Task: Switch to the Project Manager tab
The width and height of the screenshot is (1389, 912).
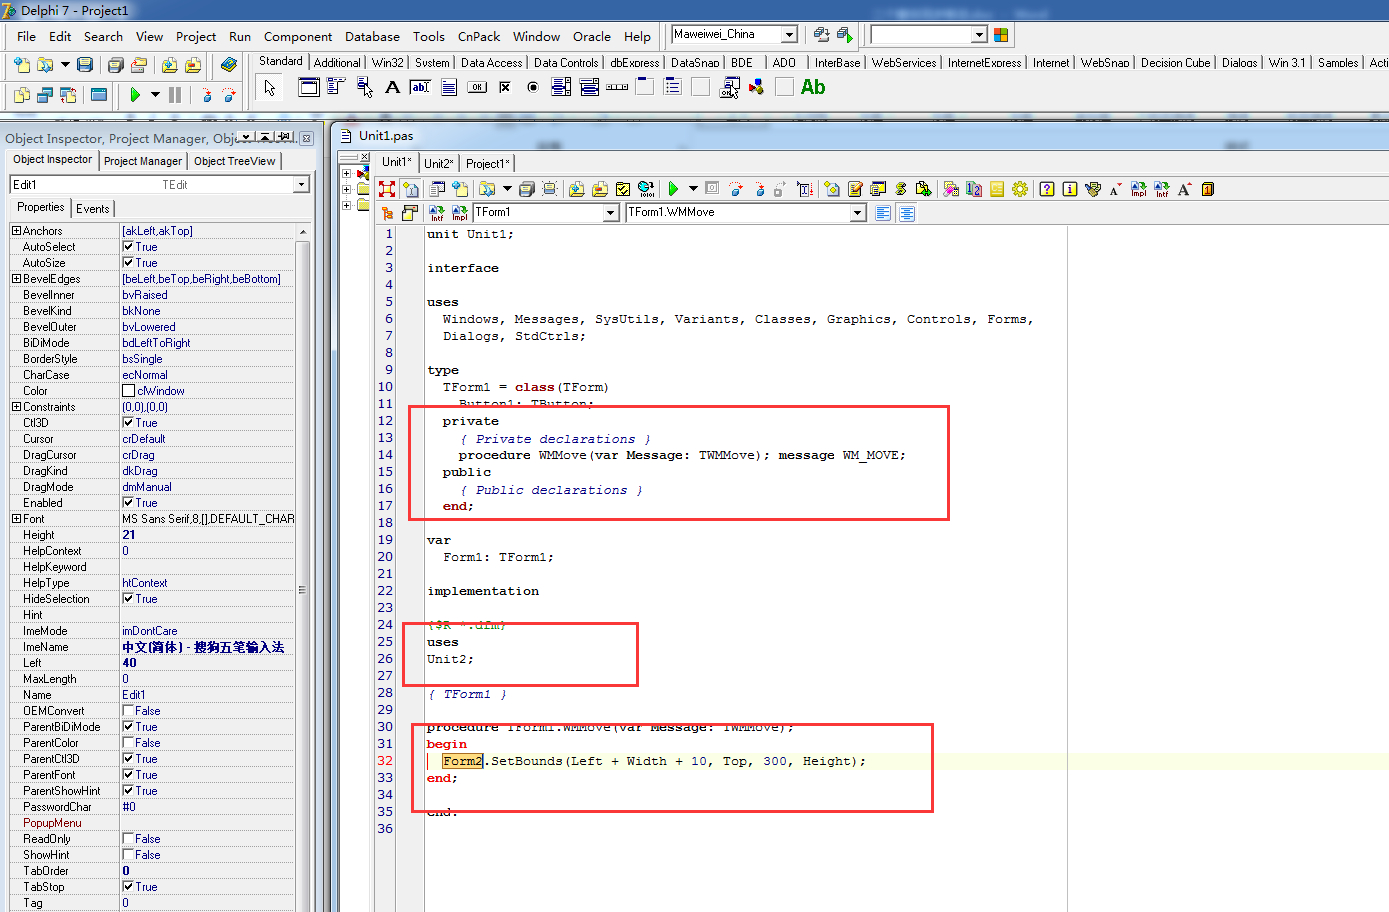Action: coord(143,161)
